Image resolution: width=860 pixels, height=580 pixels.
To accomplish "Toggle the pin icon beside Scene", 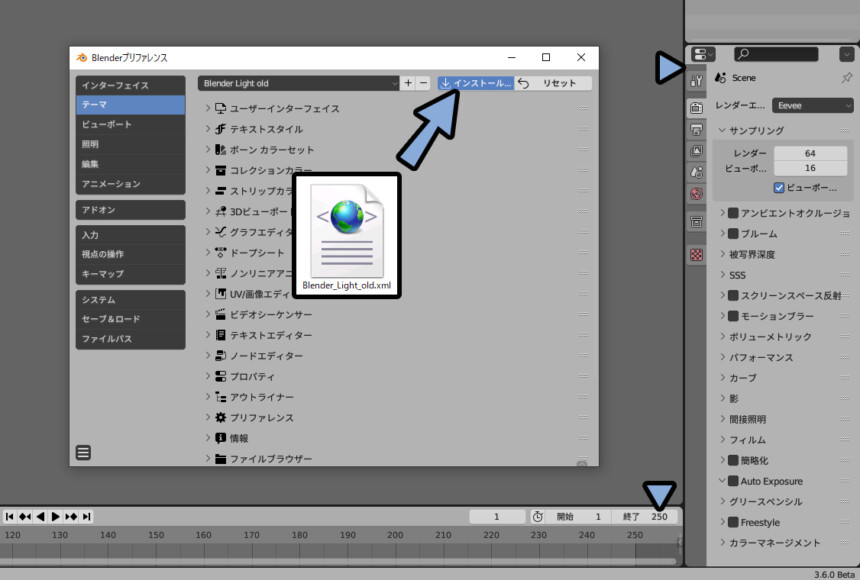I will (x=846, y=78).
